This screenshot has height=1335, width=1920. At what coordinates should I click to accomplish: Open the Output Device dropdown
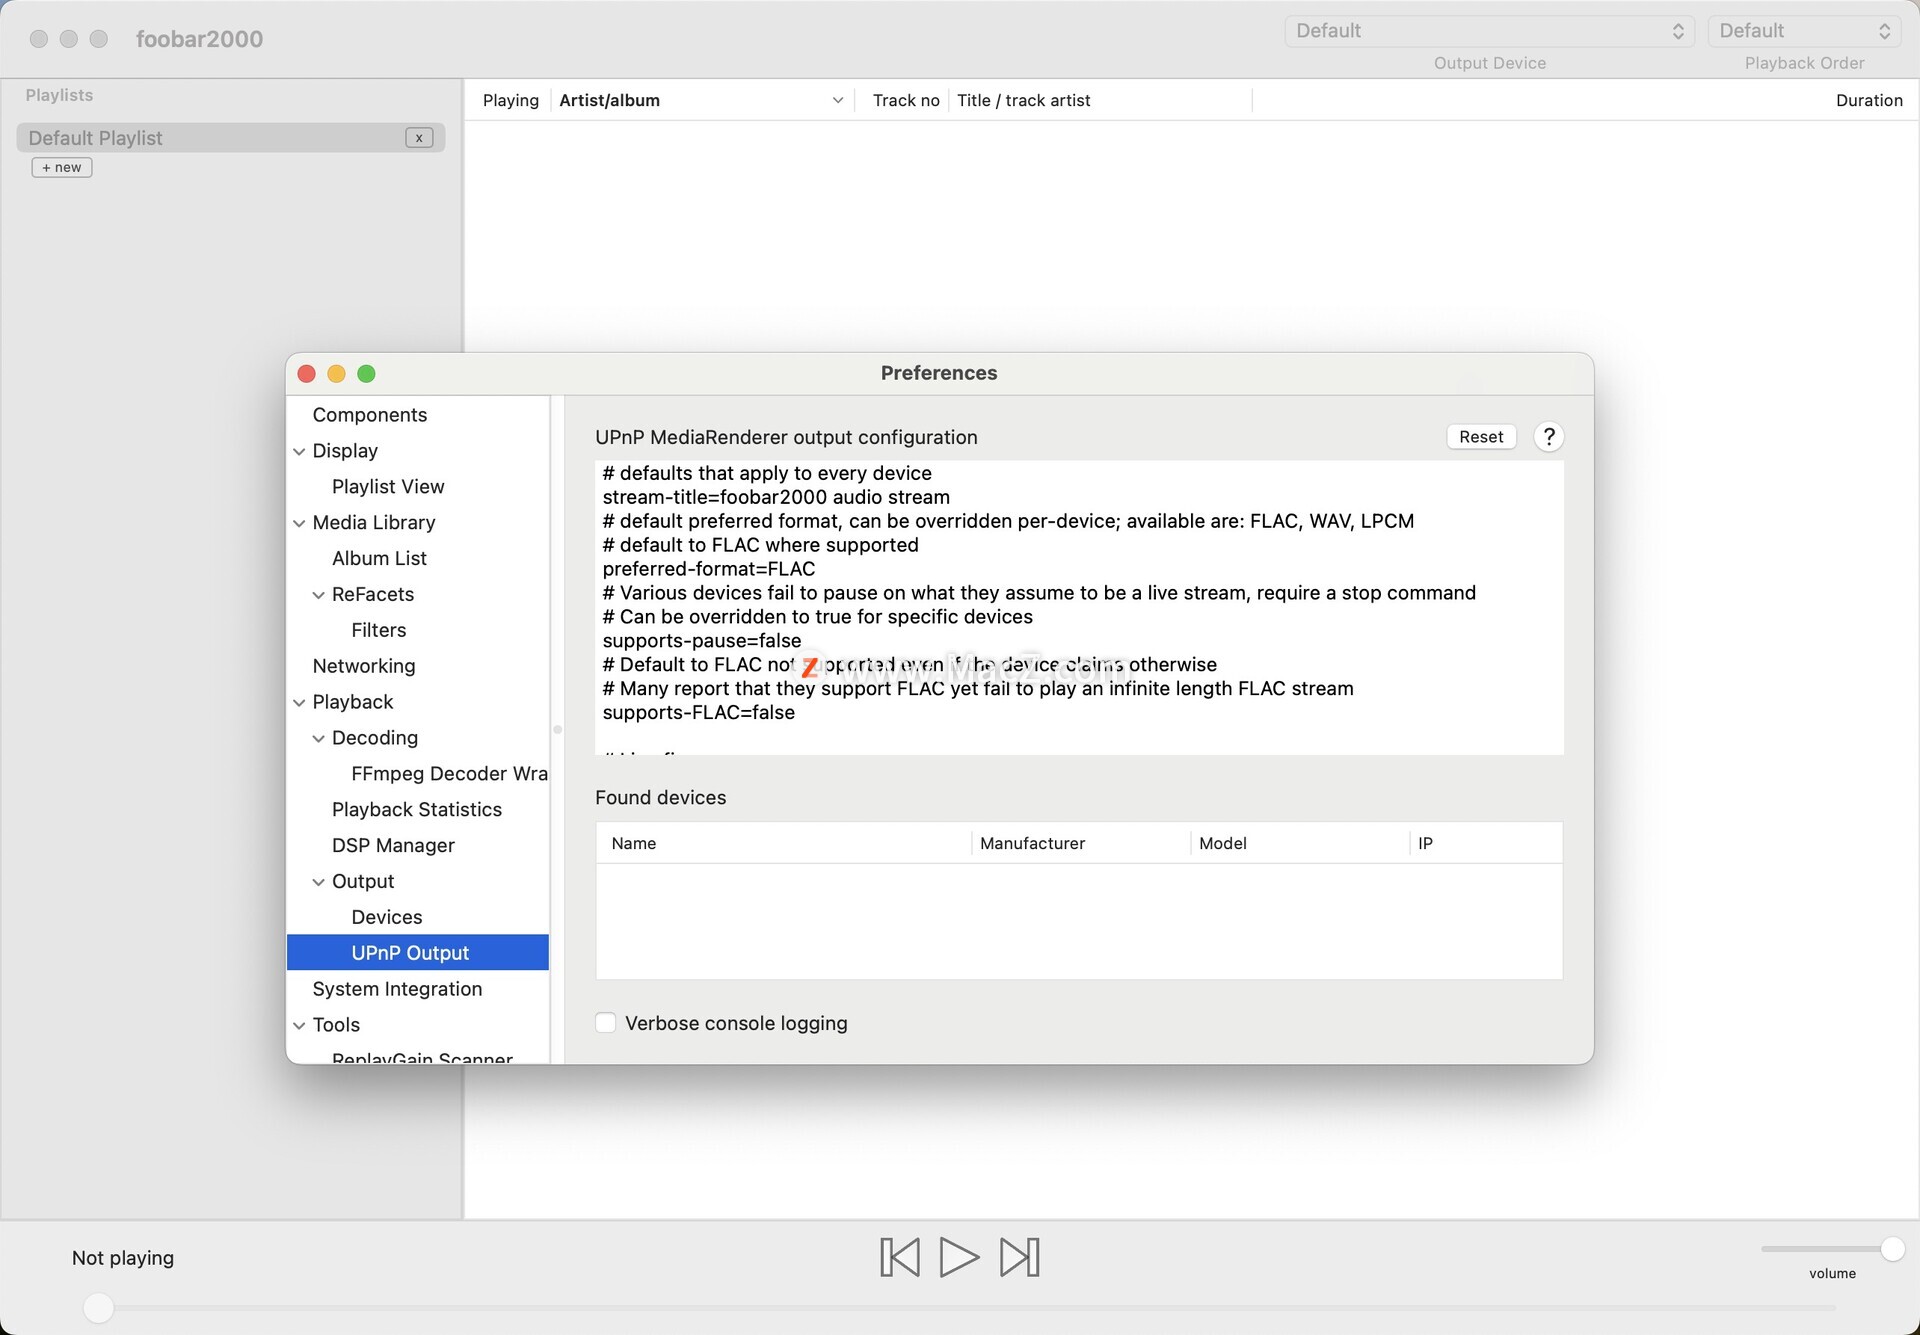click(x=1489, y=31)
